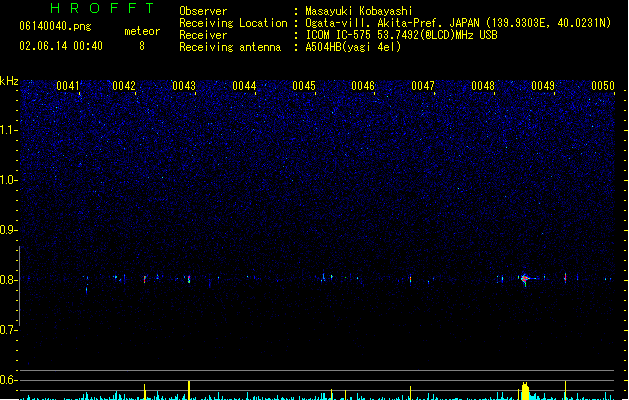Click the A504HB(yagi 4el) antenna text

[x=353, y=47]
